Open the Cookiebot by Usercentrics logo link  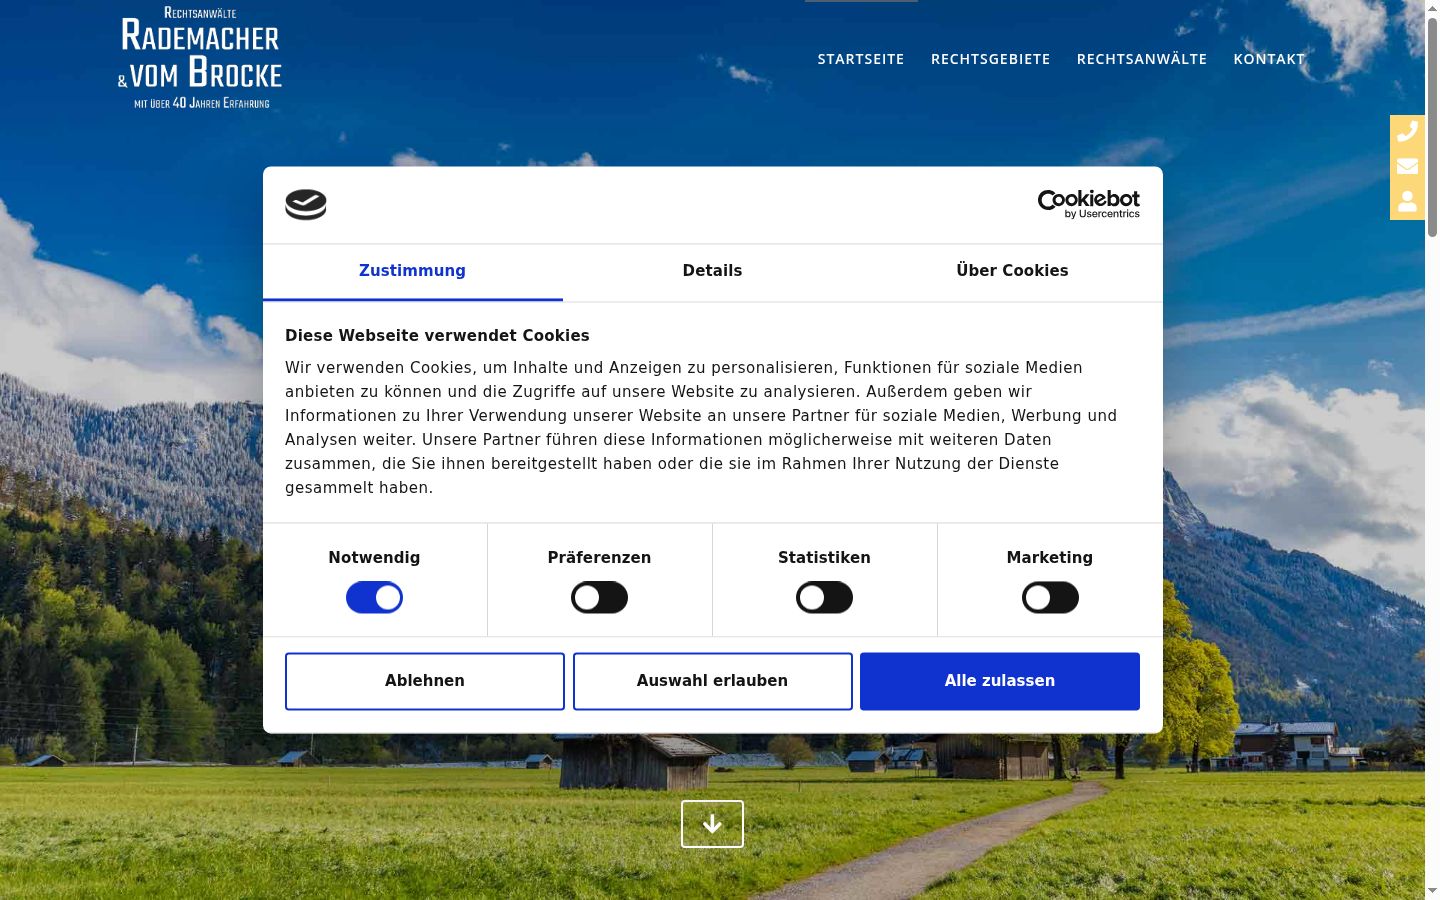(1088, 204)
